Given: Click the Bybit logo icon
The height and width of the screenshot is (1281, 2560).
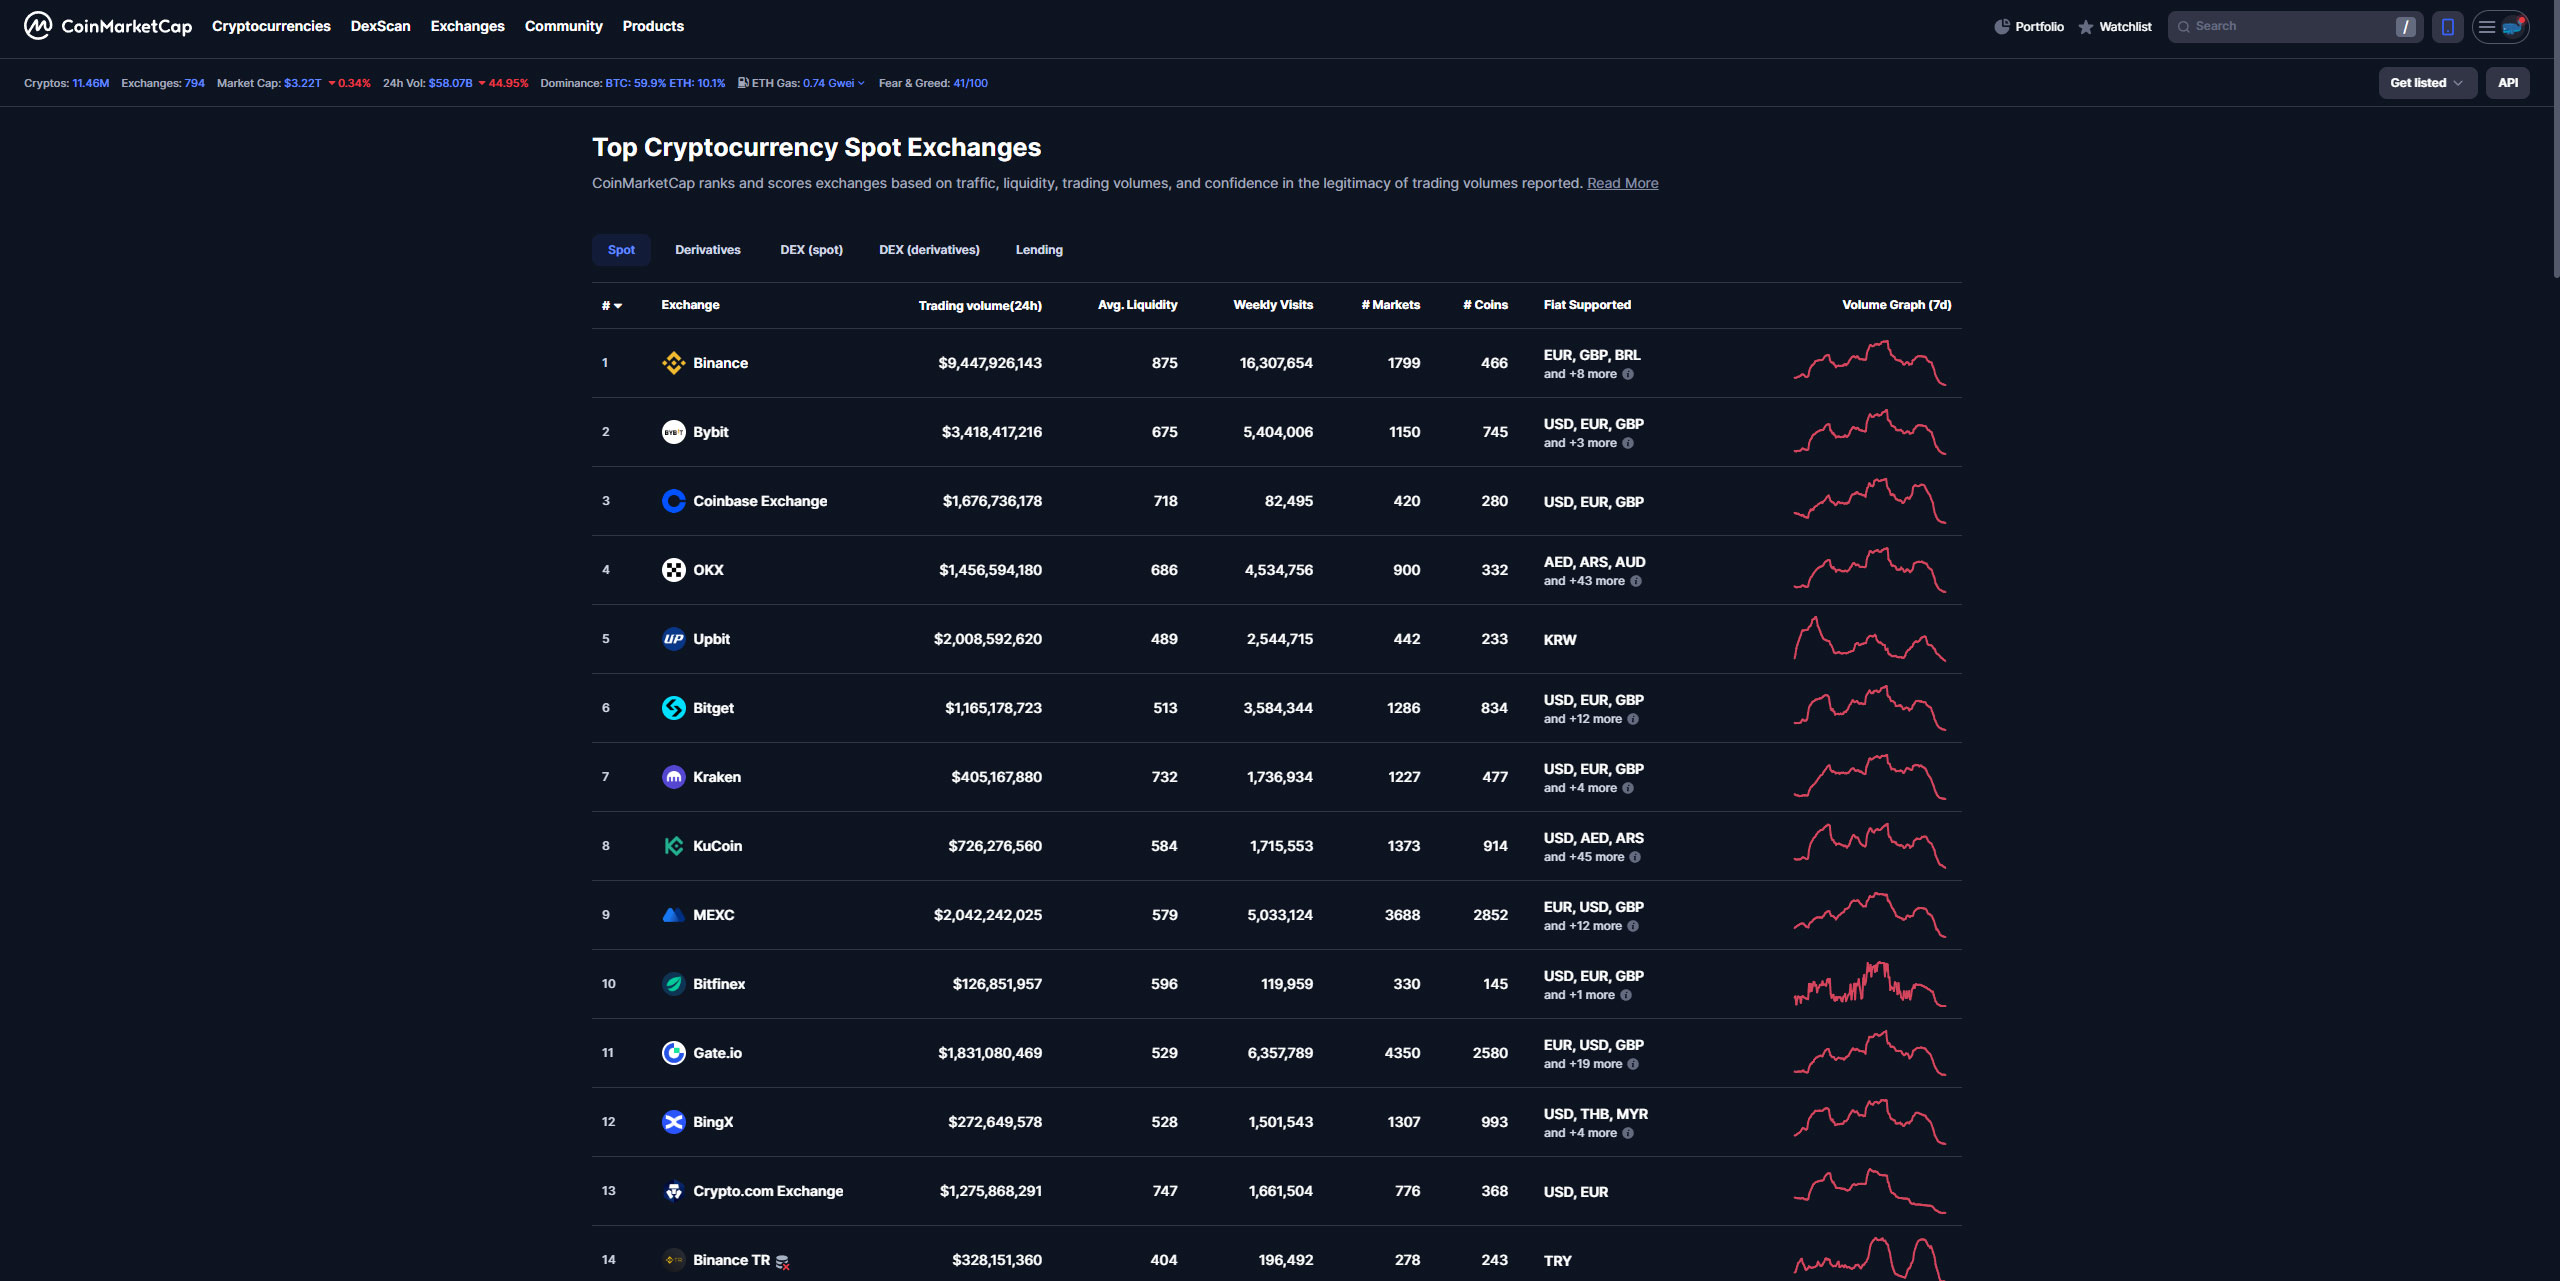Looking at the screenshot, I should pyautogui.click(x=673, y=432).
